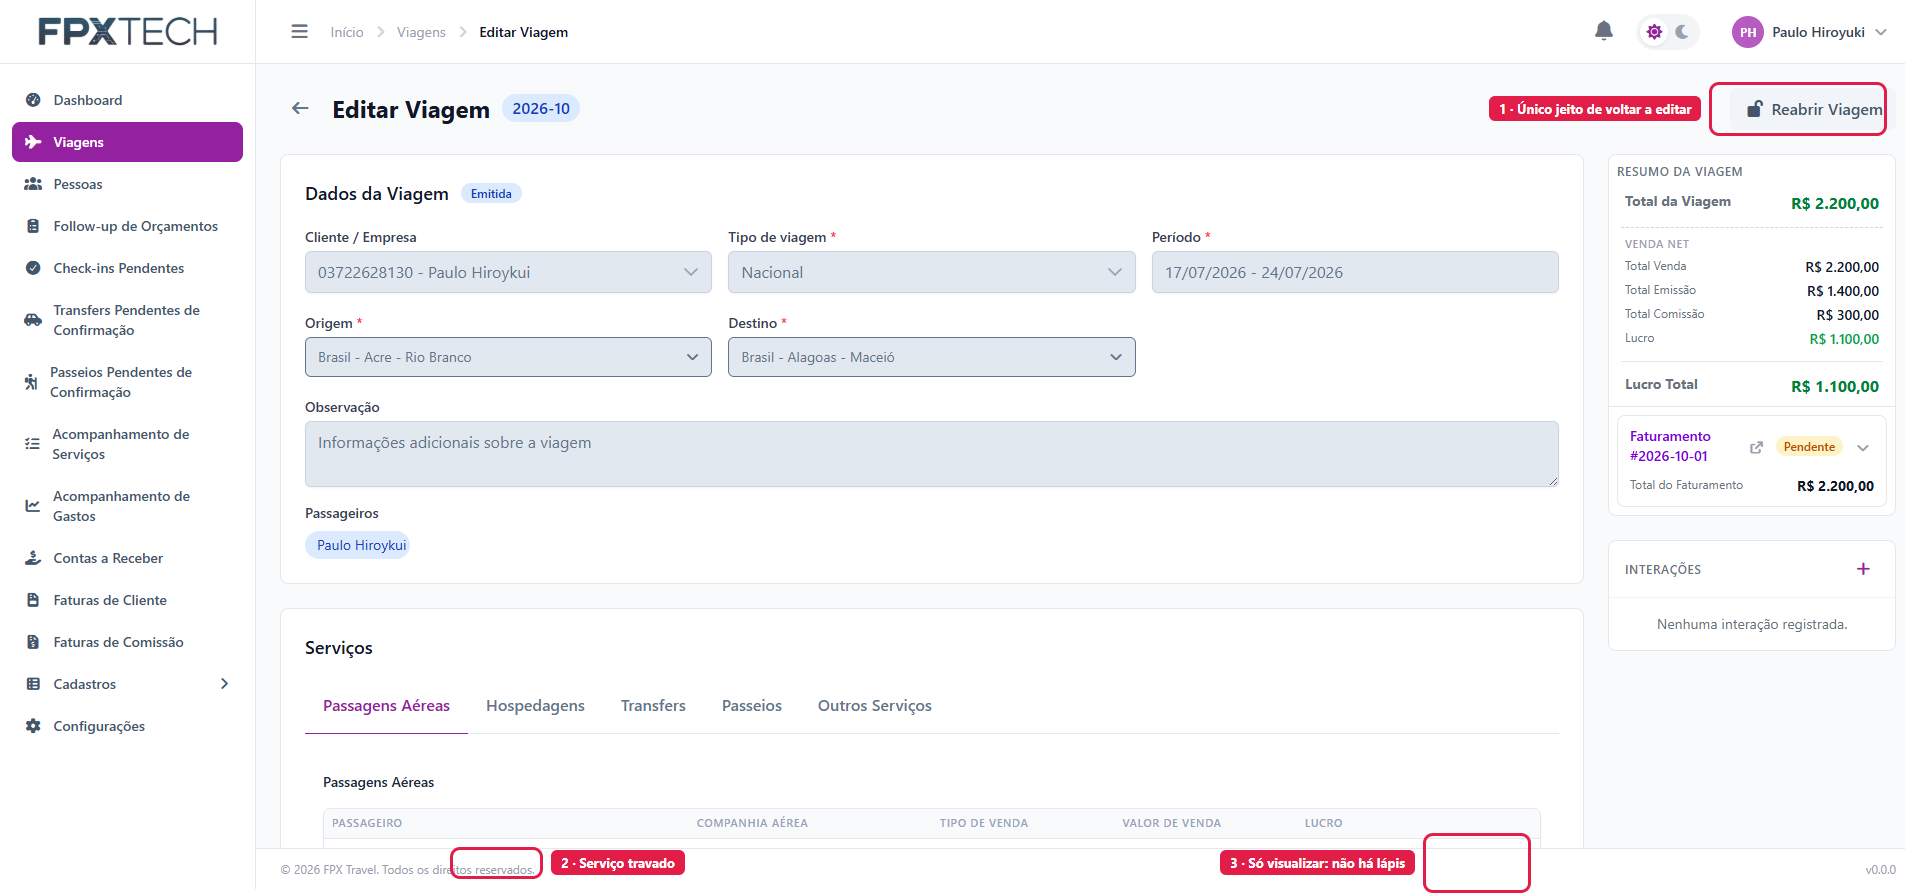Open the notifications bell
This screenshot has width=1905, height=893.
[1603, 31]
